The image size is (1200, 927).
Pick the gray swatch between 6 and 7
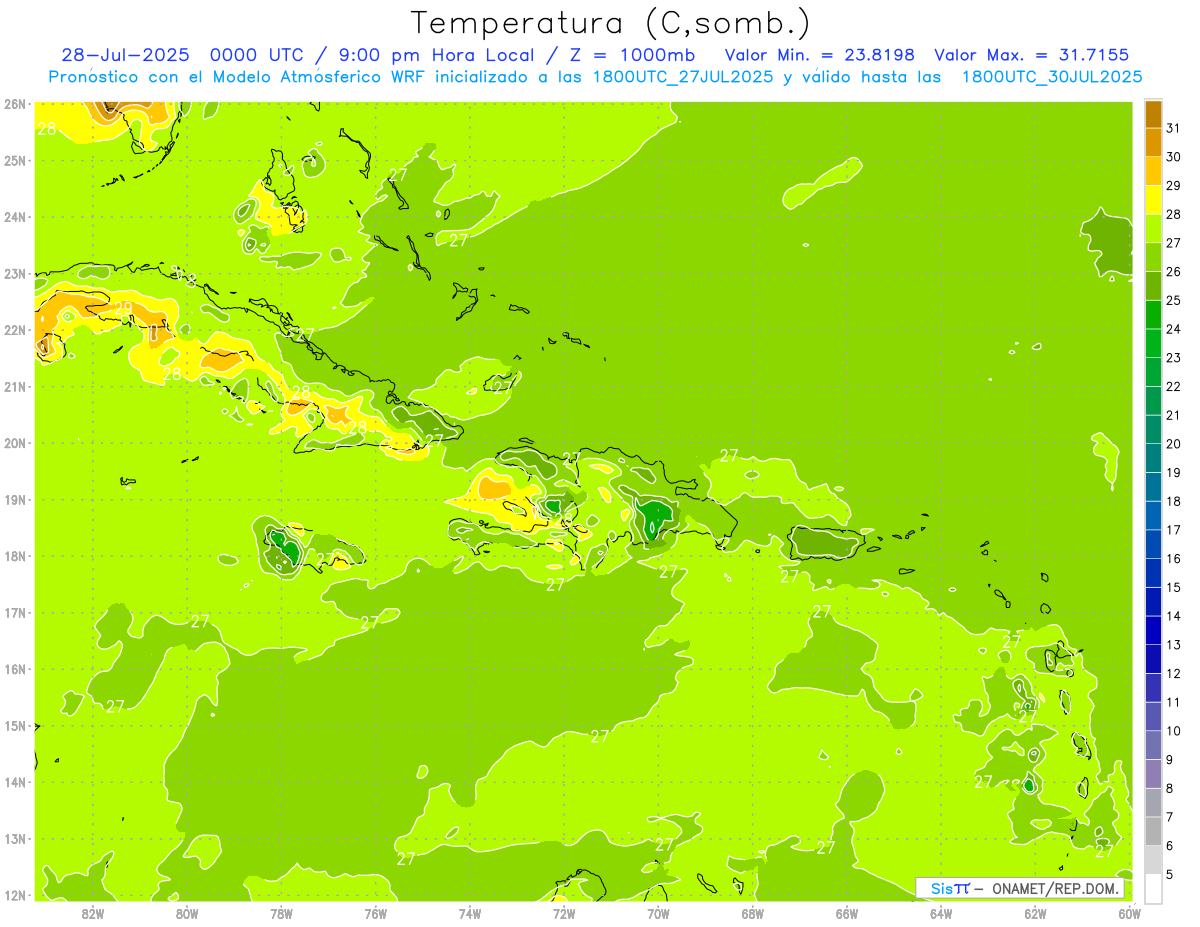point(1153,831)
